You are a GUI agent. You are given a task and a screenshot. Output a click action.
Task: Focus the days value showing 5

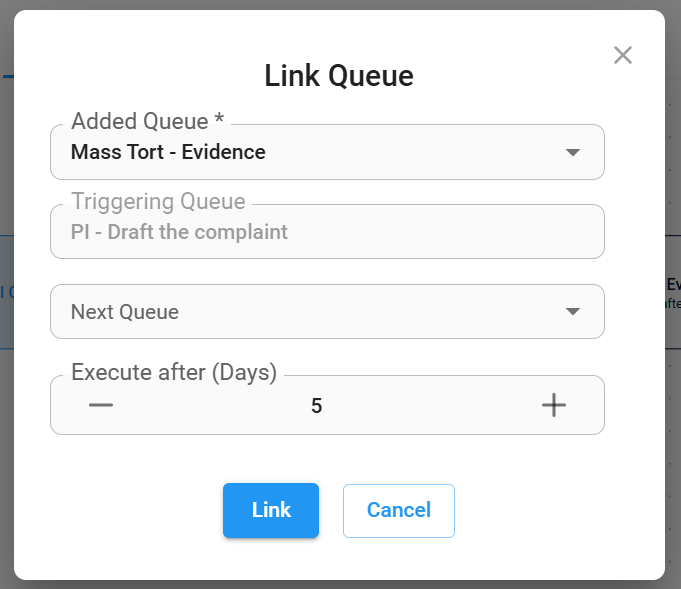pos(317,406)
